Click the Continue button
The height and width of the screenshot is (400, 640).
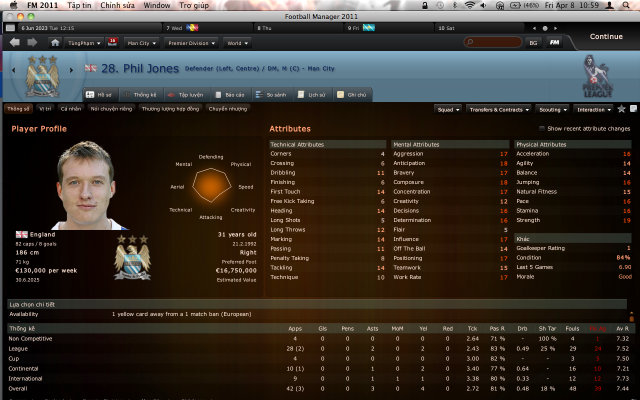606,36
